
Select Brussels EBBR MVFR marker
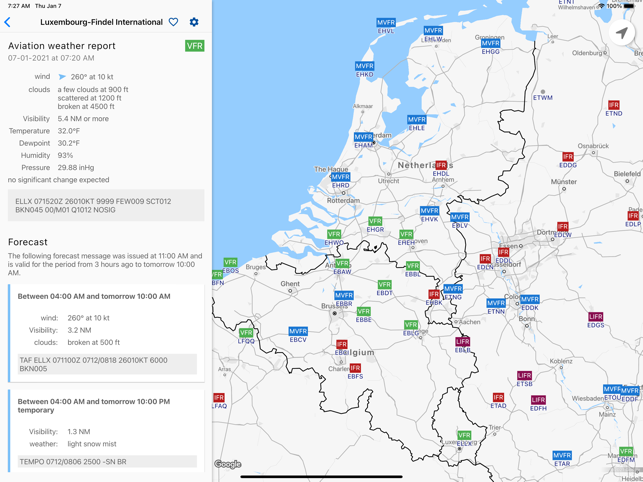(x=344, y=295)
